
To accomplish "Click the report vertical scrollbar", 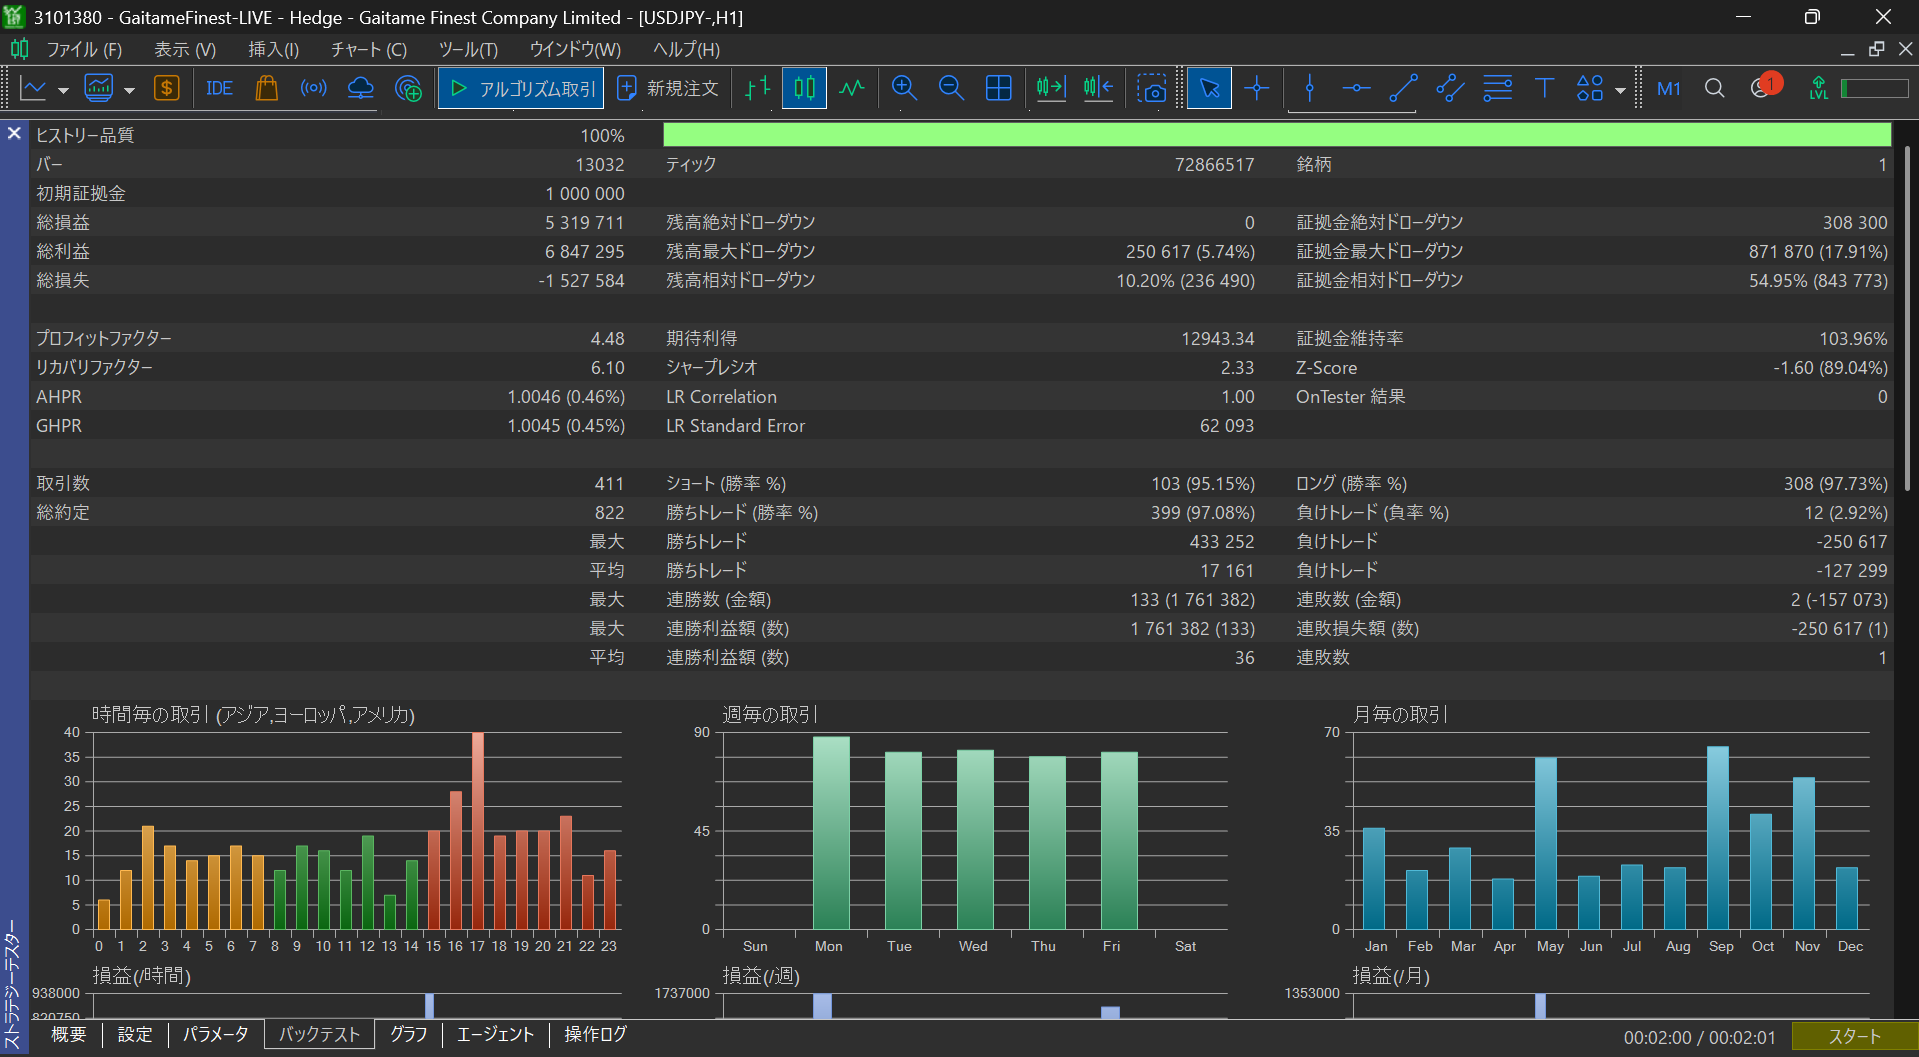I will click(1907, 320).
